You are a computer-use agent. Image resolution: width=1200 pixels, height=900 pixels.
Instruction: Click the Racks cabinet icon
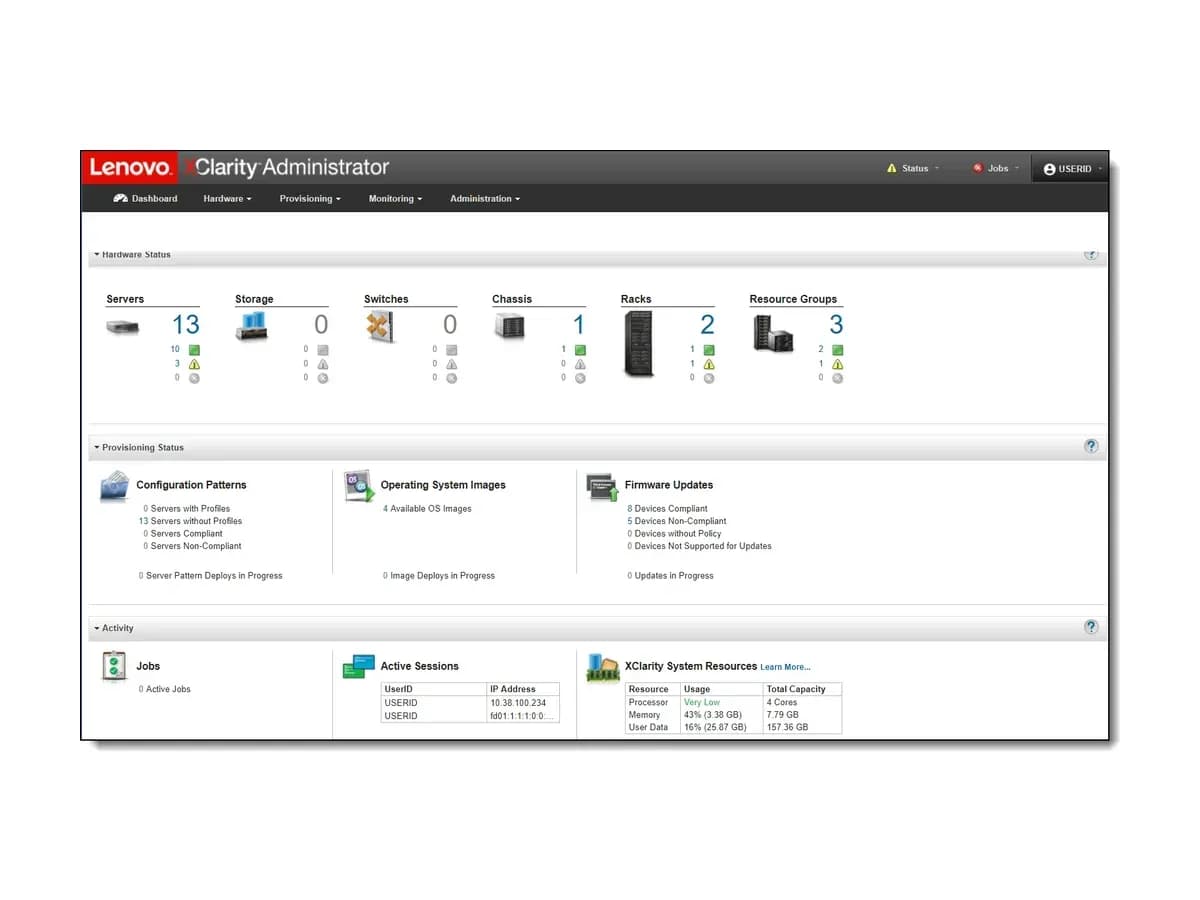tap(638, 343)
